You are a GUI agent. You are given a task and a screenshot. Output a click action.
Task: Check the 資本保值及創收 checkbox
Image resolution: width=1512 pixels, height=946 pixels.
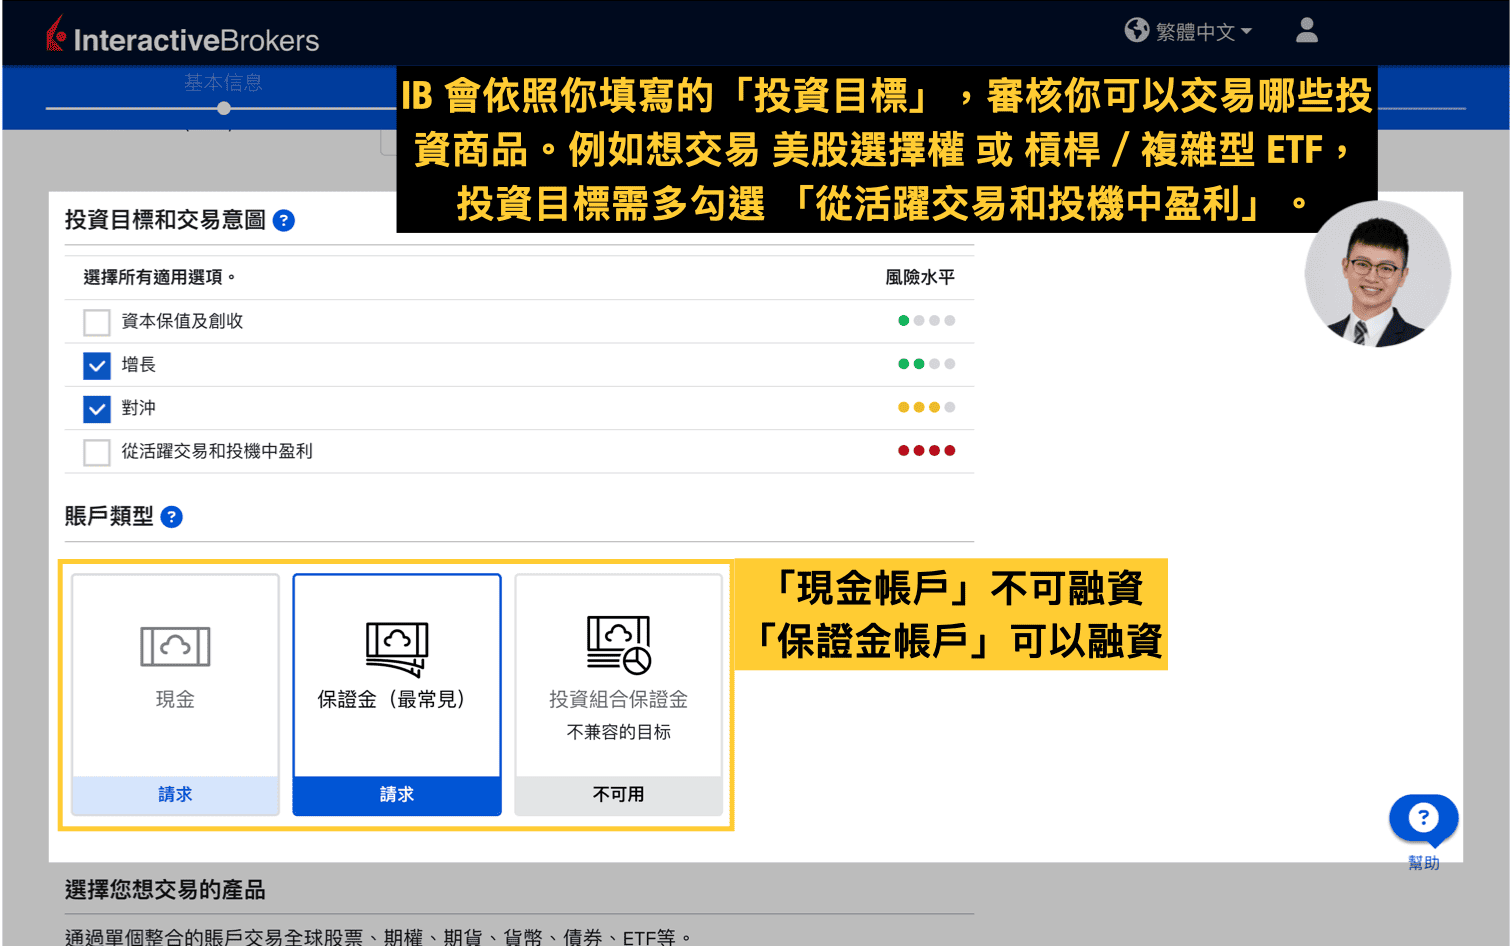[96, 322]
